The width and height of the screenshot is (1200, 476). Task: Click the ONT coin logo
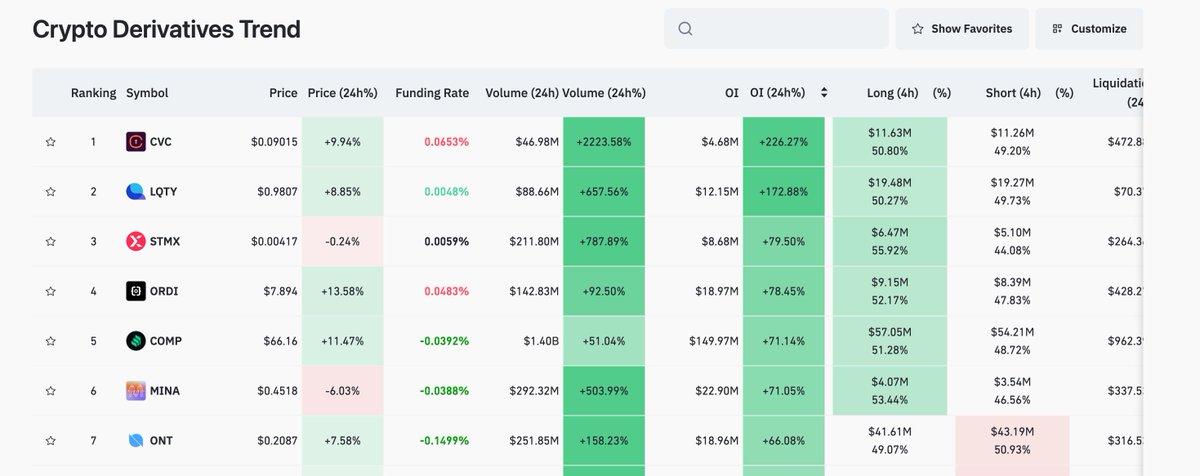(x=136, y=441)
